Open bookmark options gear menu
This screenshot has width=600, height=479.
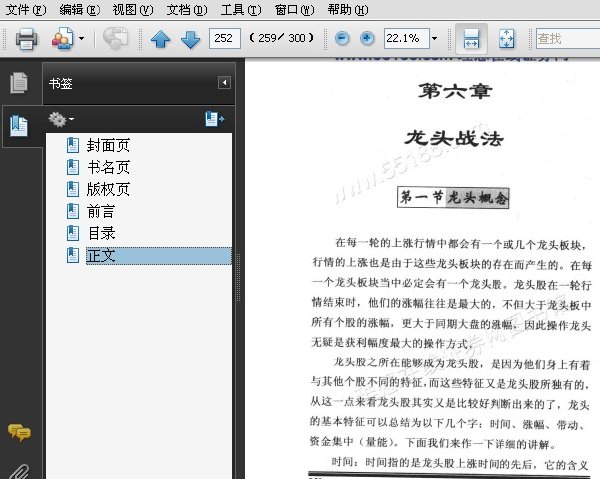pos(61,119)
